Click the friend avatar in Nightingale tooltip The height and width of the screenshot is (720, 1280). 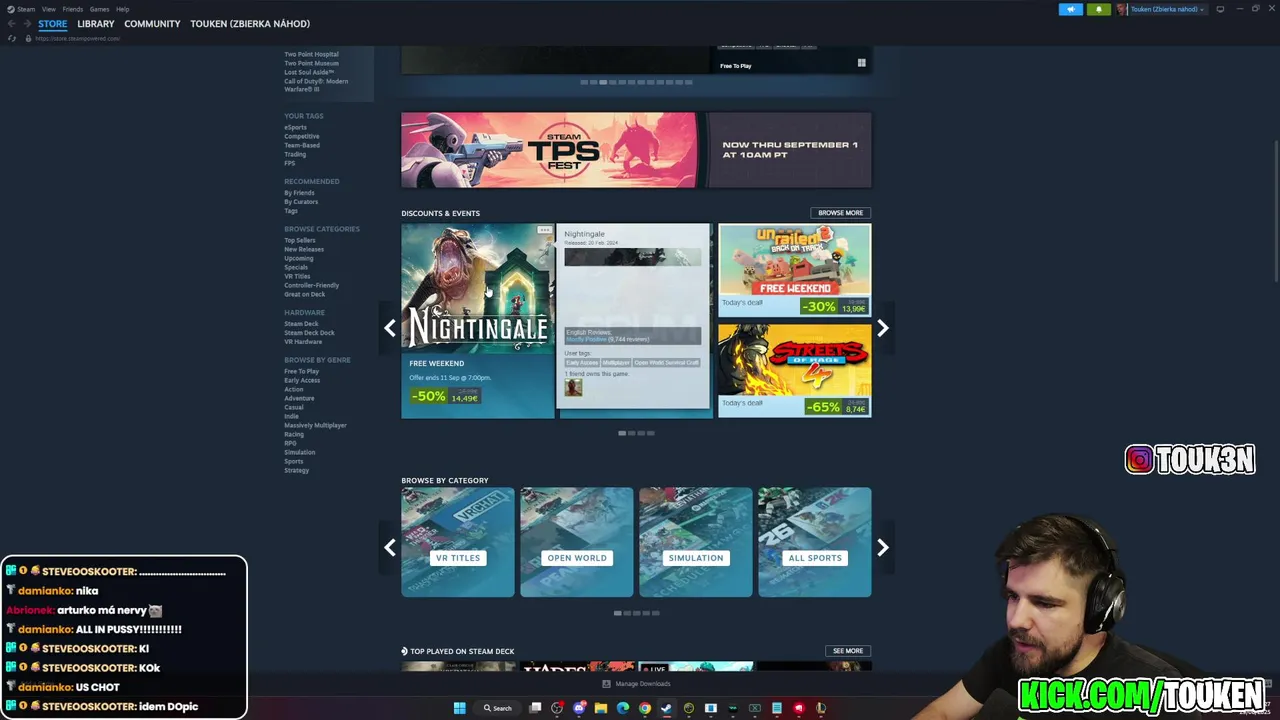(573, 387)
